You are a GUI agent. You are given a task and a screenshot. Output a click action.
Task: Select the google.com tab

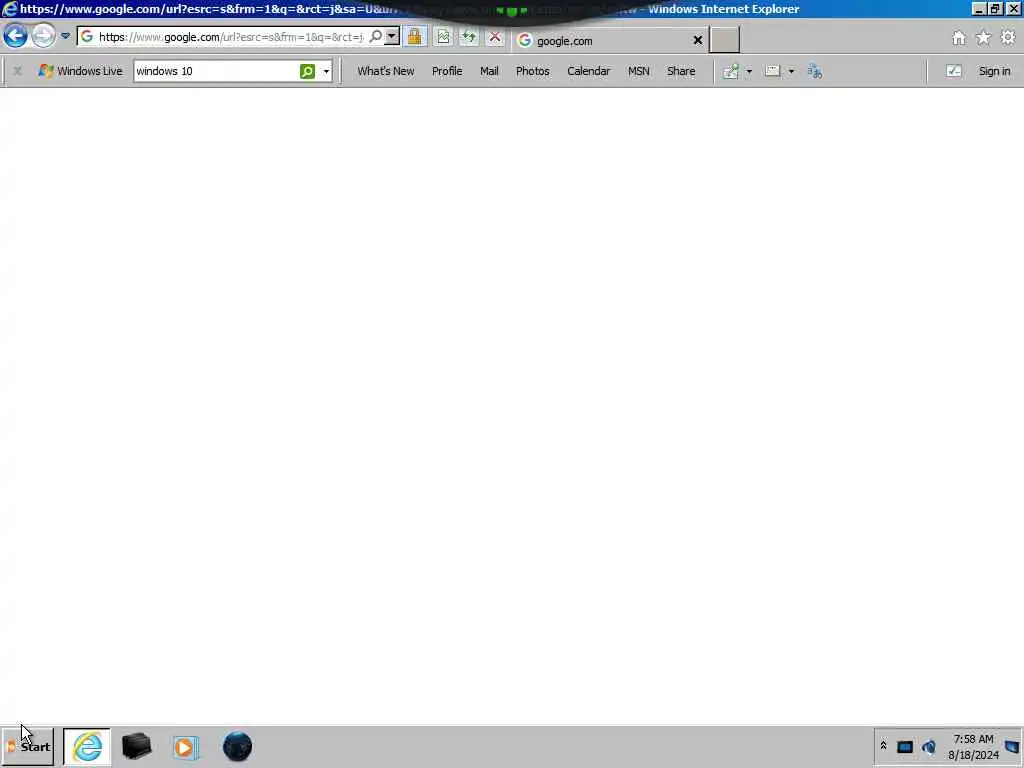pos(609,40)
